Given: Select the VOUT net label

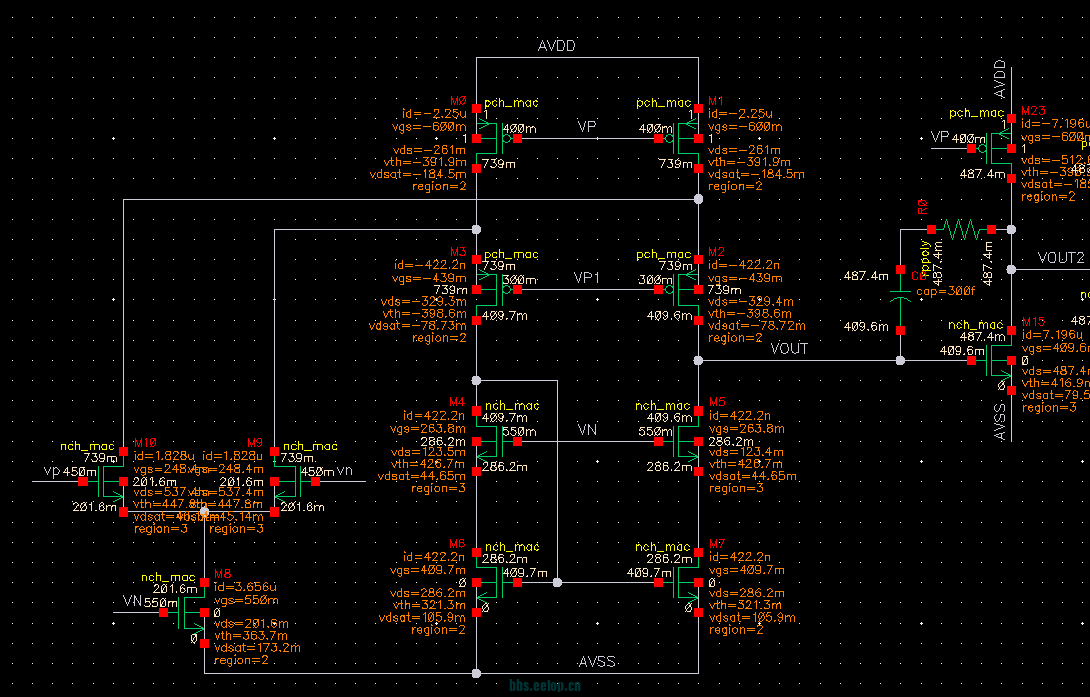Looking at the screenshot, I should pos(789,349).
